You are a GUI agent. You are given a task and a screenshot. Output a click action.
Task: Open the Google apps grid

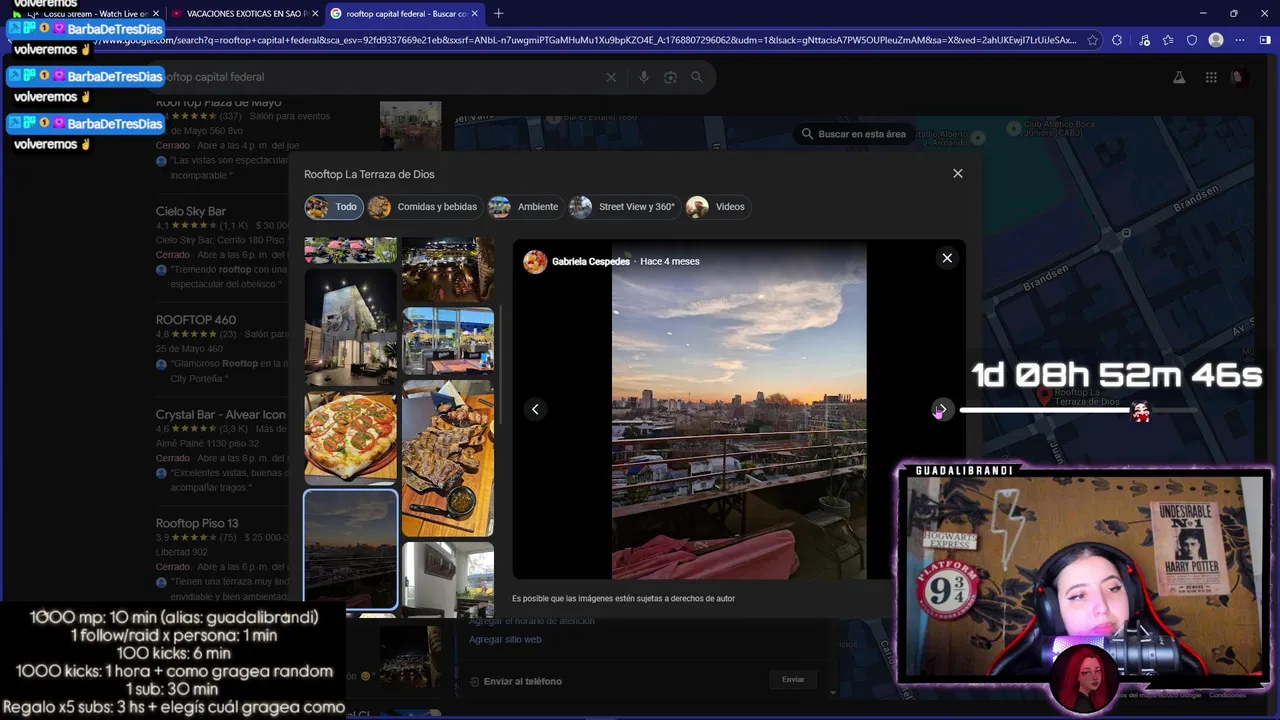coord(1211,77)
